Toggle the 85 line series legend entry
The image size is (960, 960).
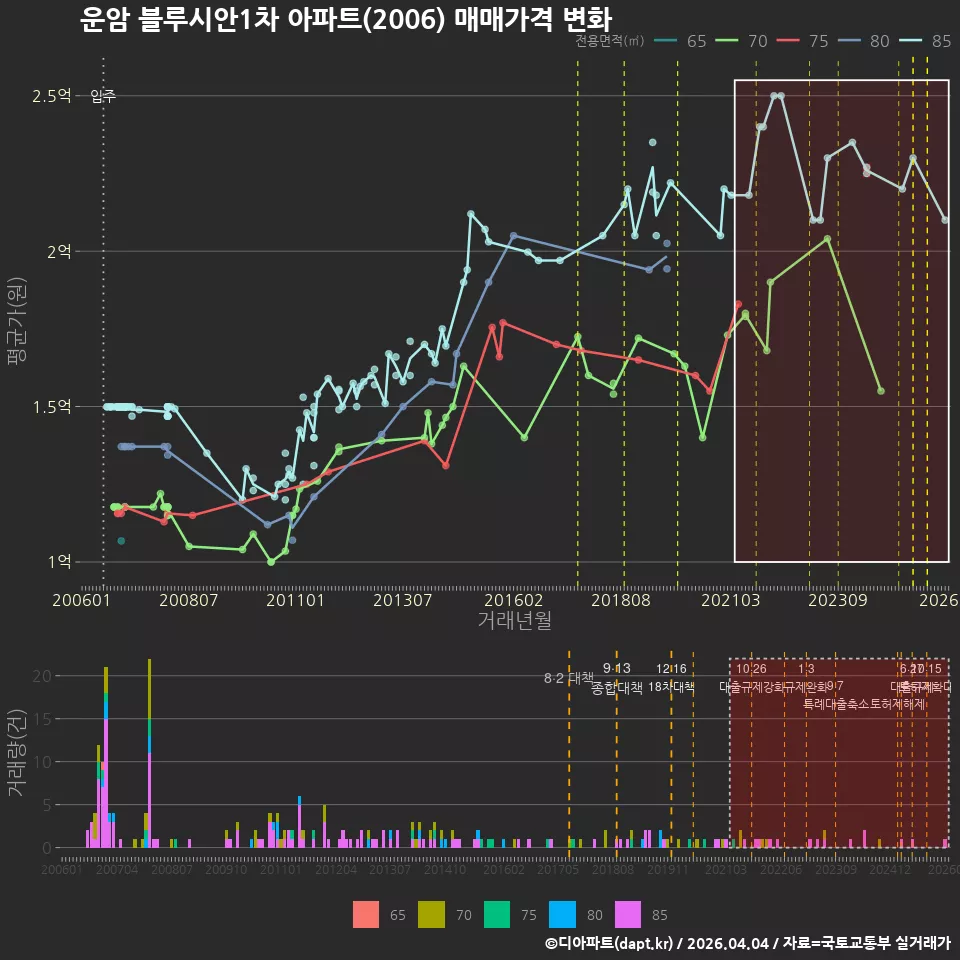pos(925,41)
